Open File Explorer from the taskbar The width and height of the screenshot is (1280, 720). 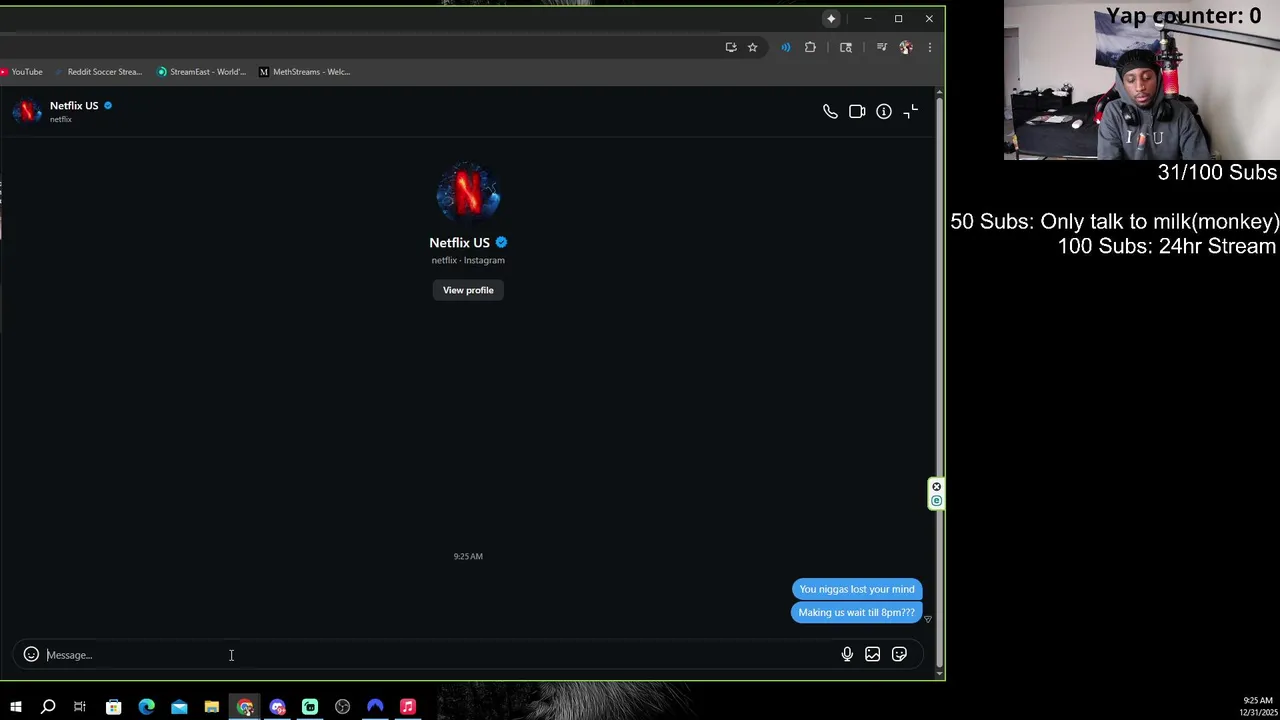tap(212, 707)
